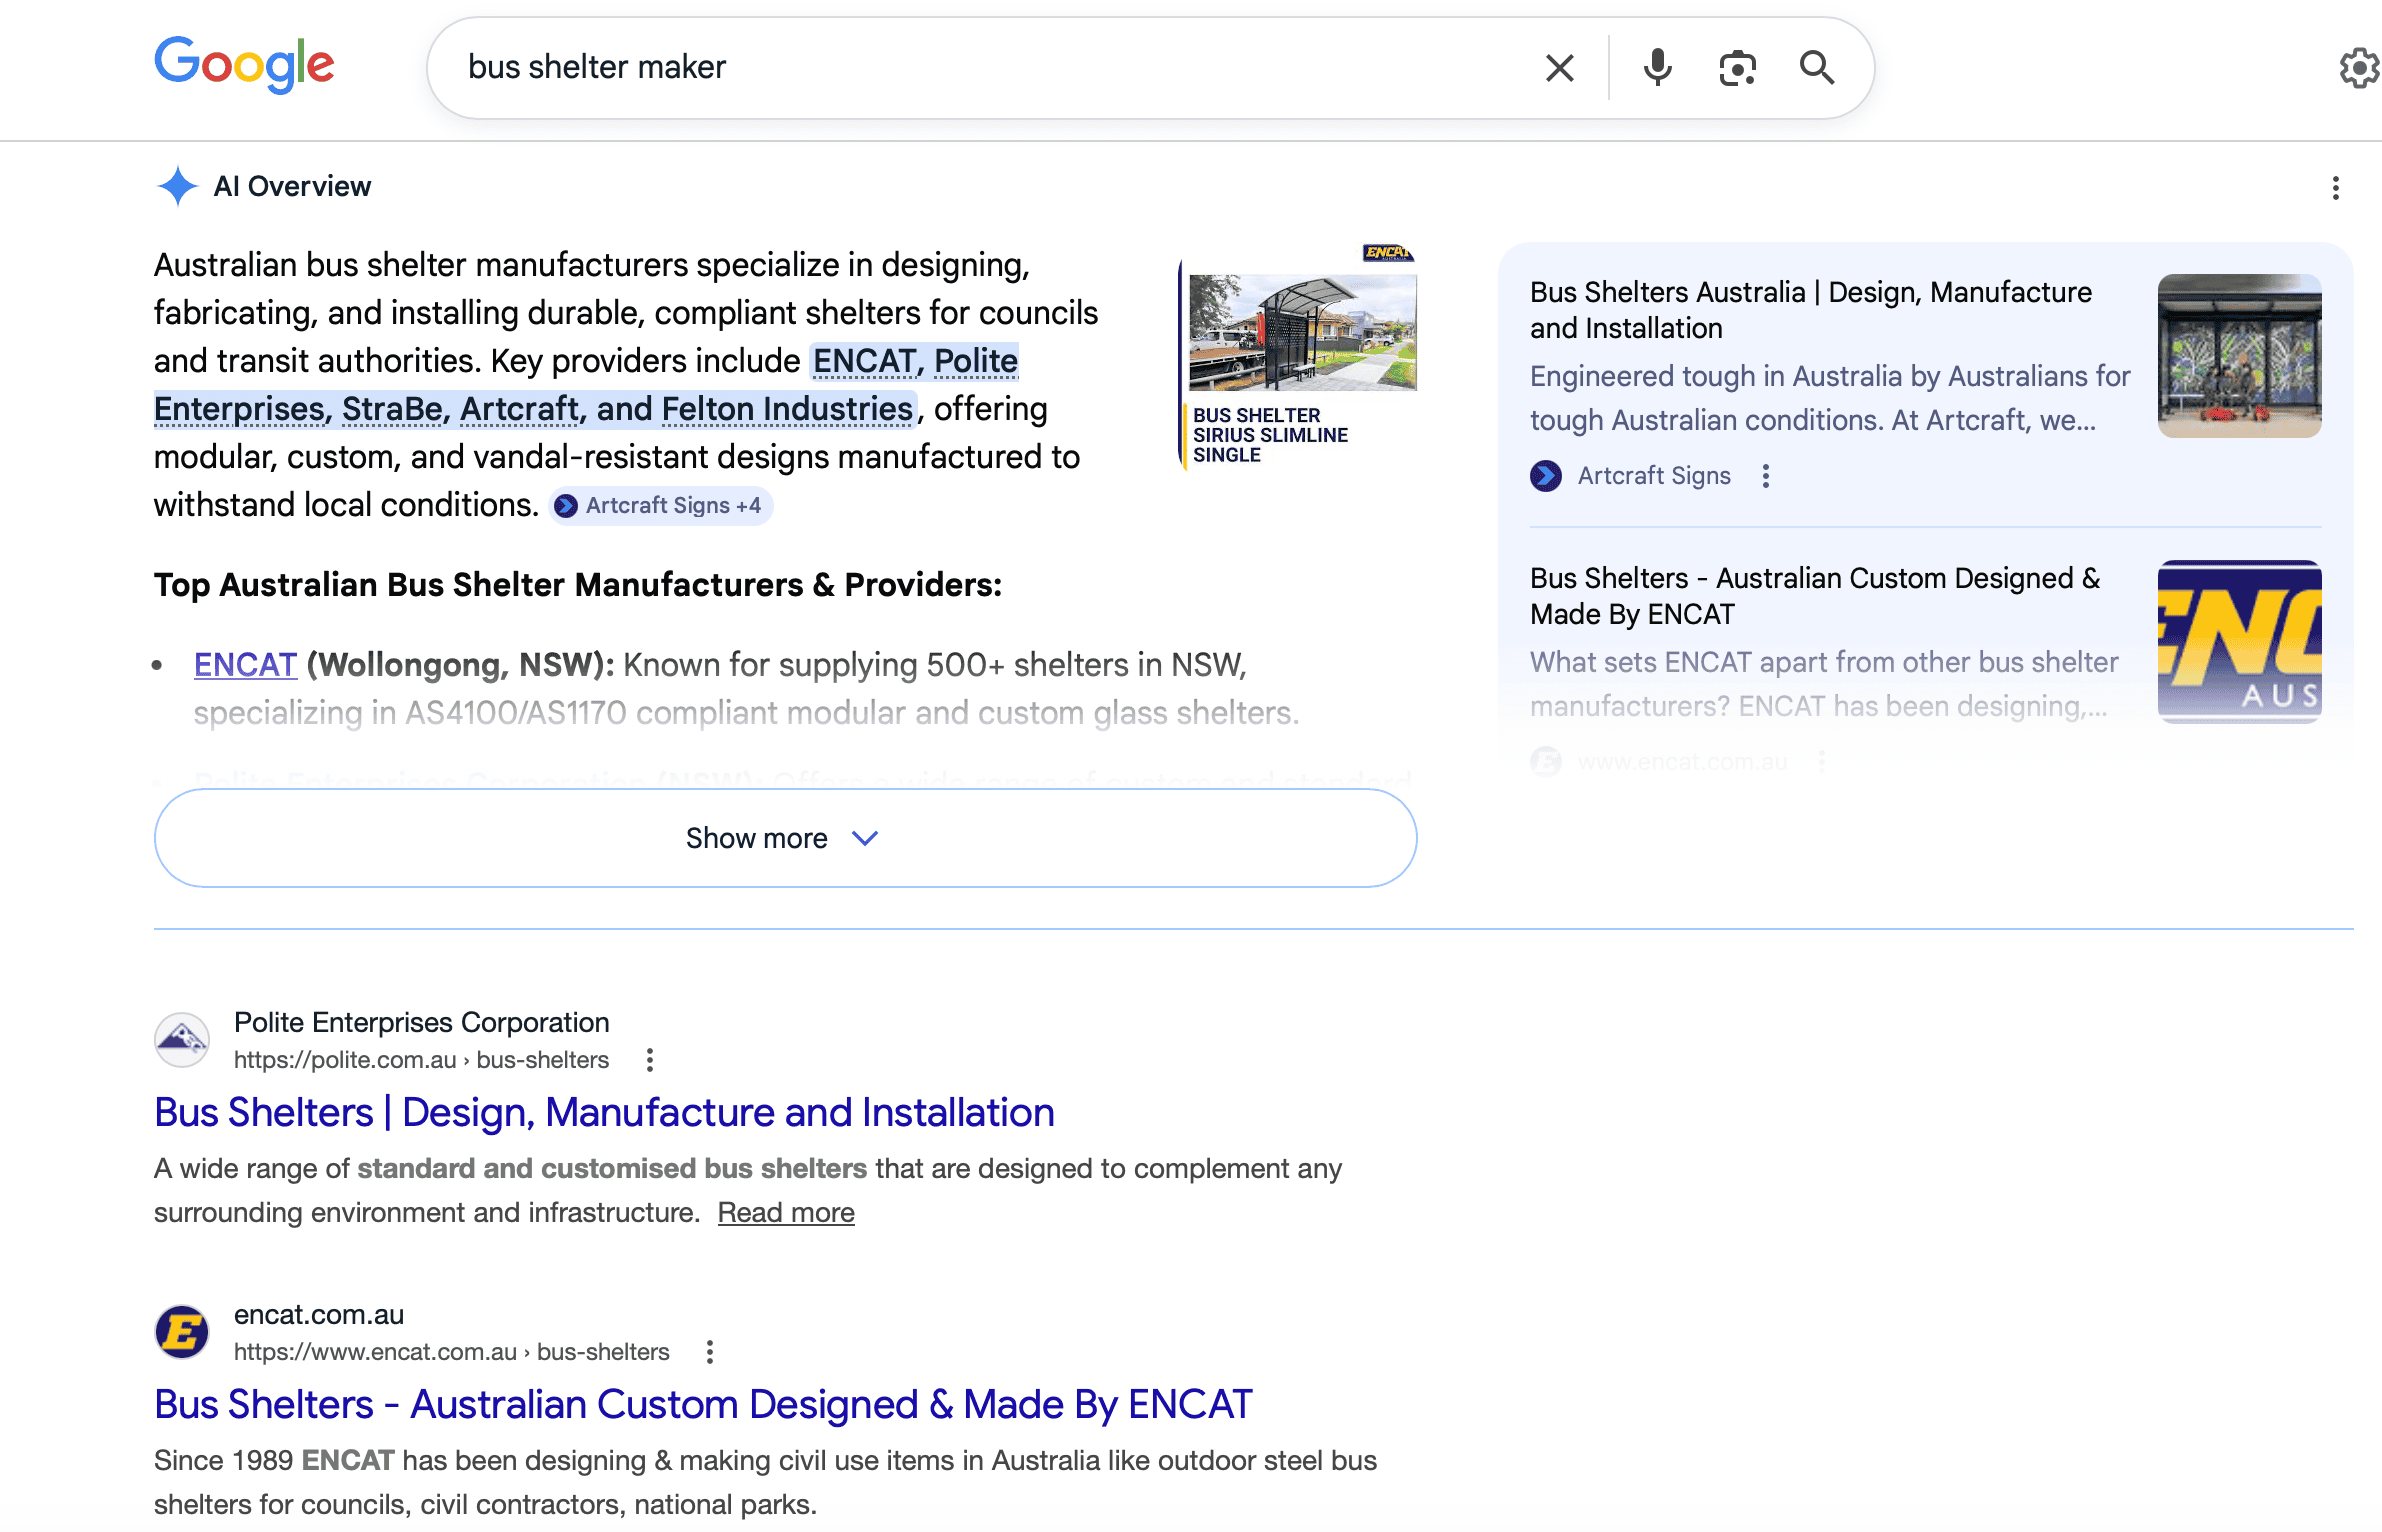Open three-dot menu beside Artcraft Signs source
The image size is (2382, 1532).
point(1765,476)
